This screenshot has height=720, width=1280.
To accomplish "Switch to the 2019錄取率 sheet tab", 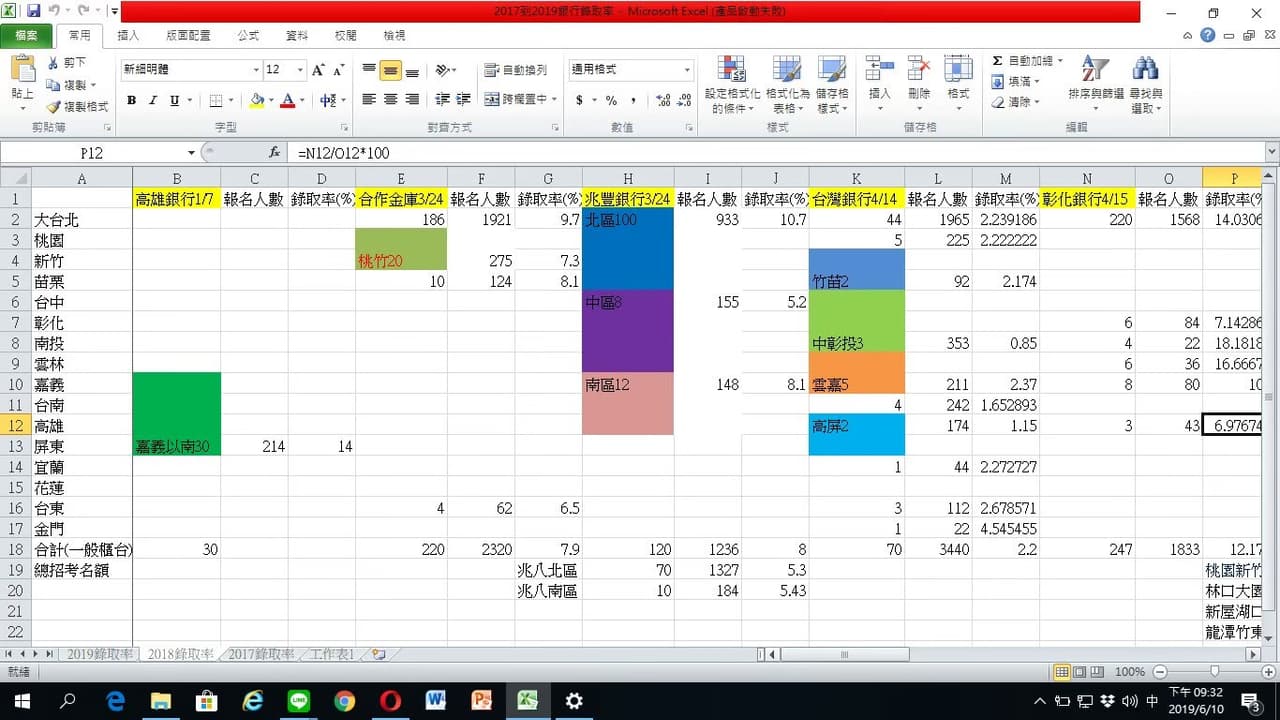I will tap(99, 655).
